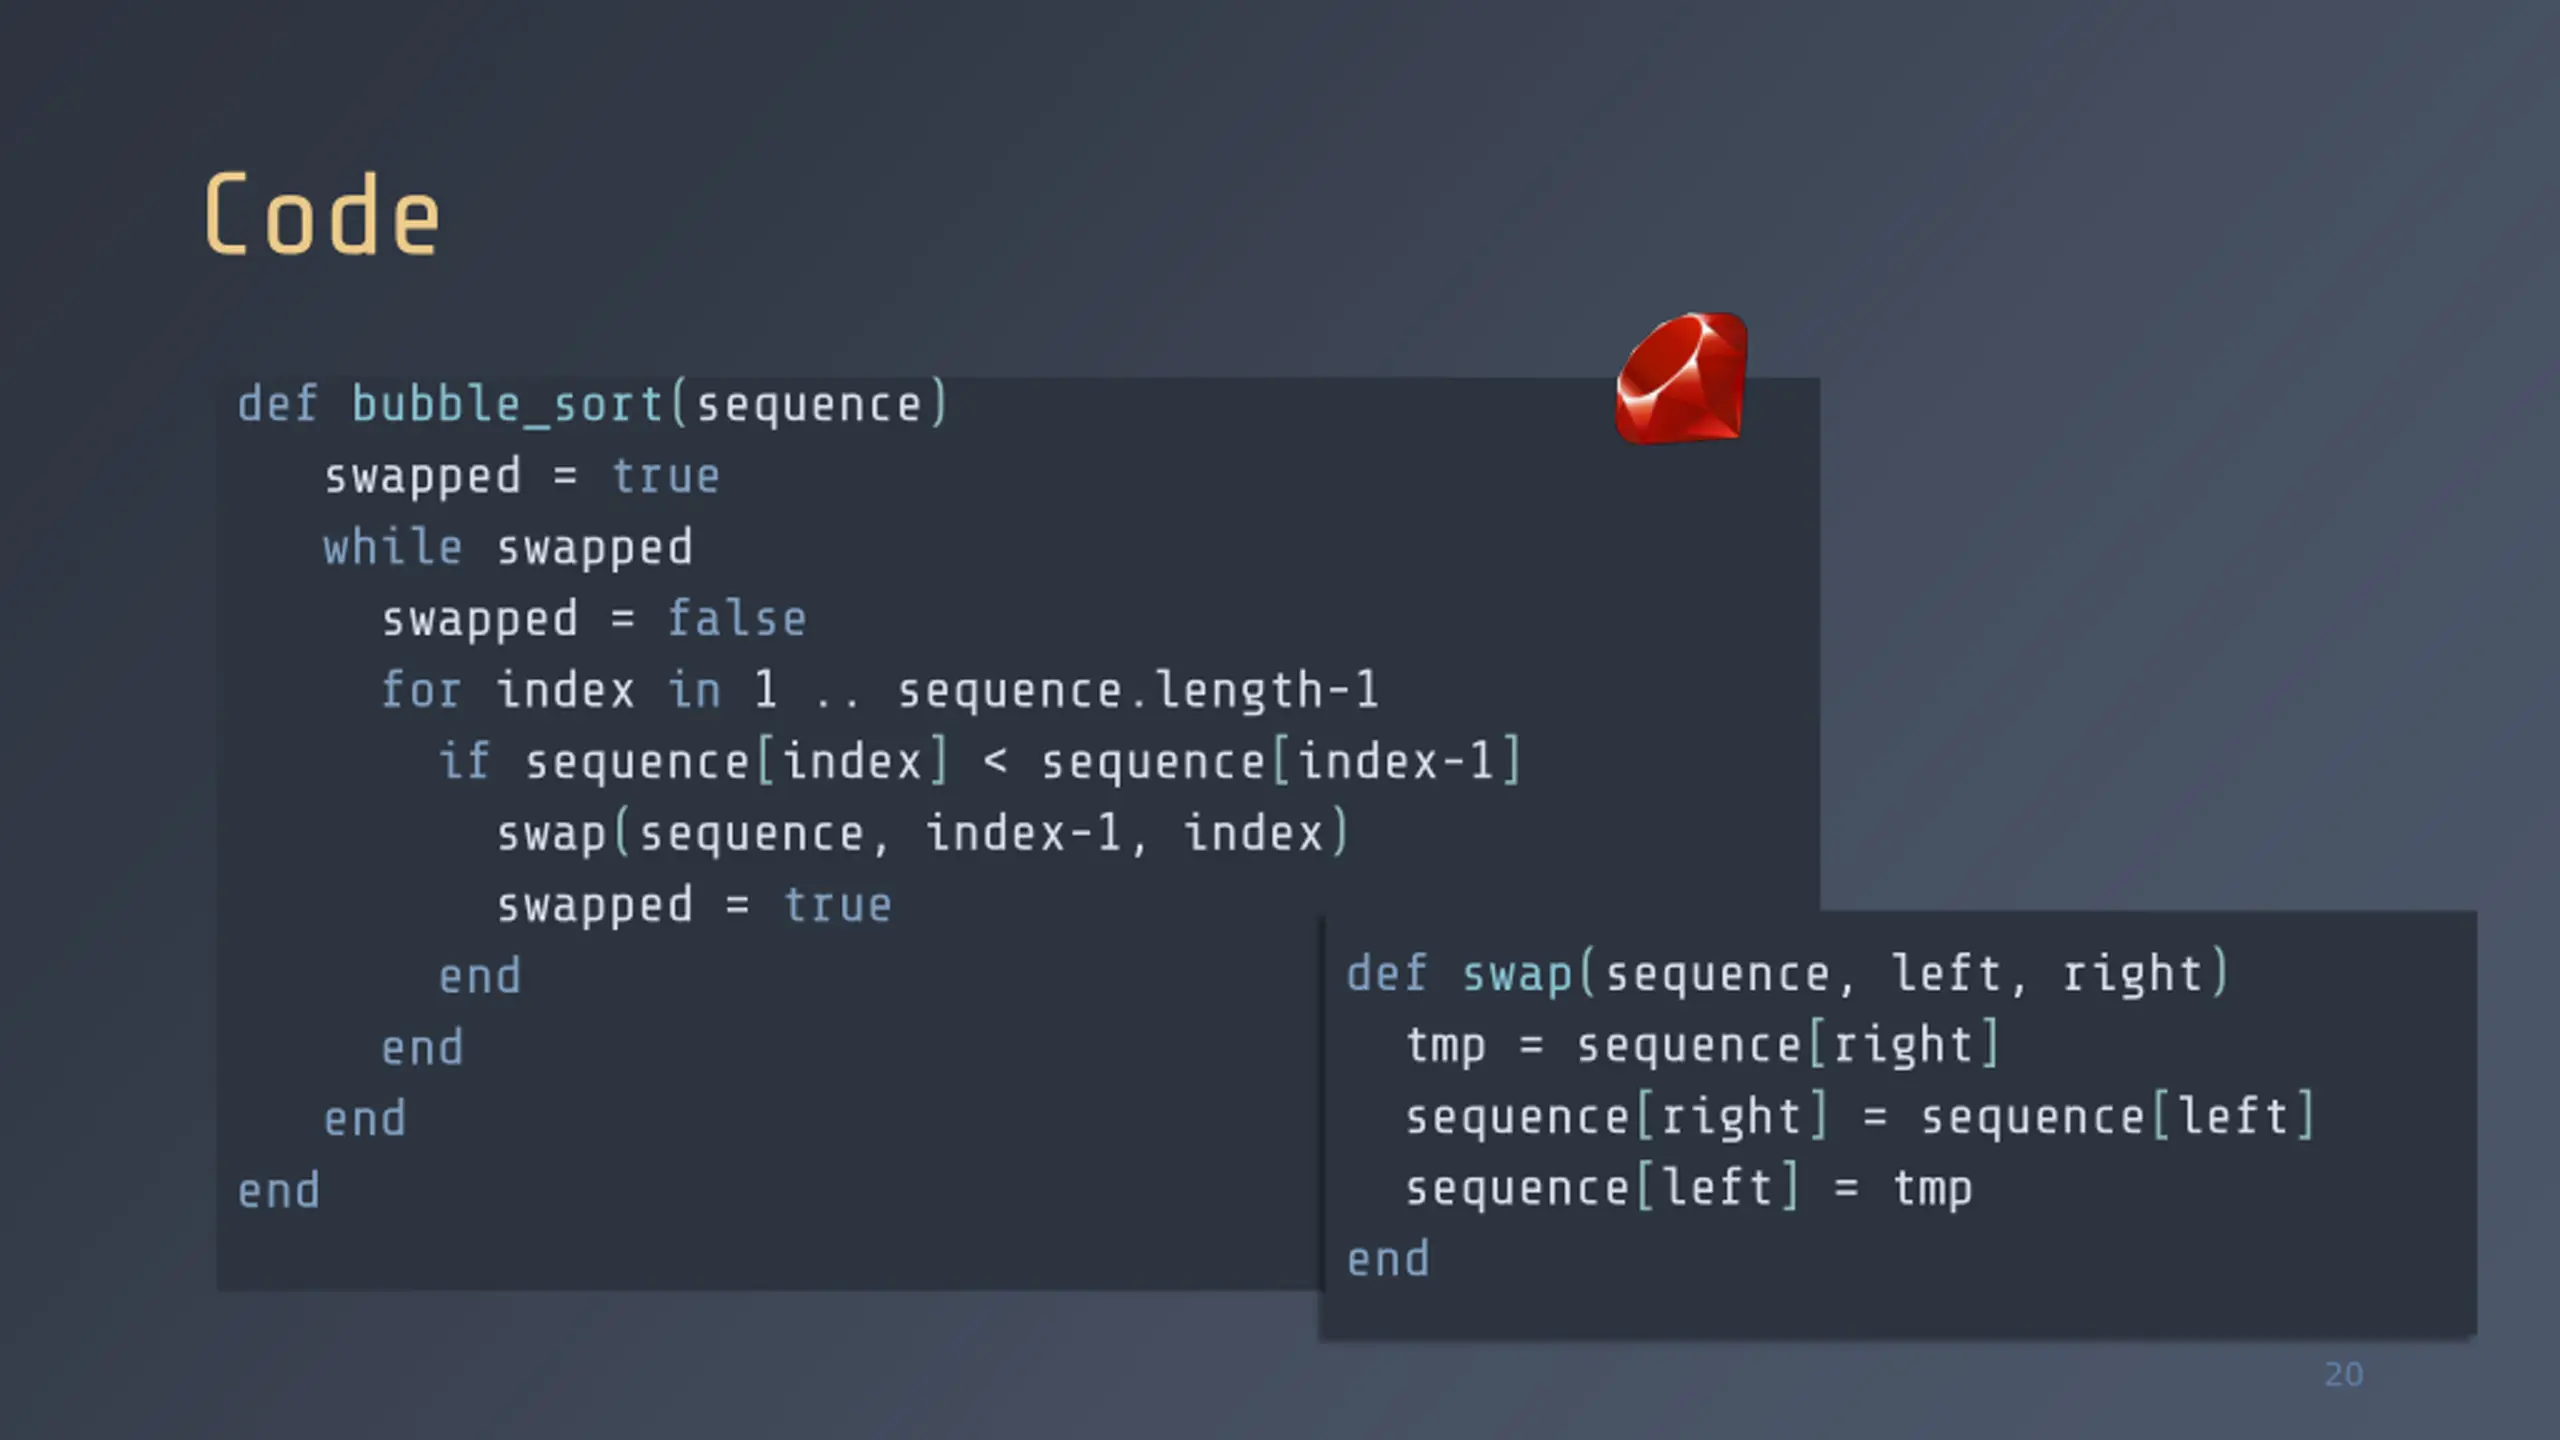Viewport: 2560px width, 1440px height.
Task: Click the slide number 20
Action: [2344, 1374]
